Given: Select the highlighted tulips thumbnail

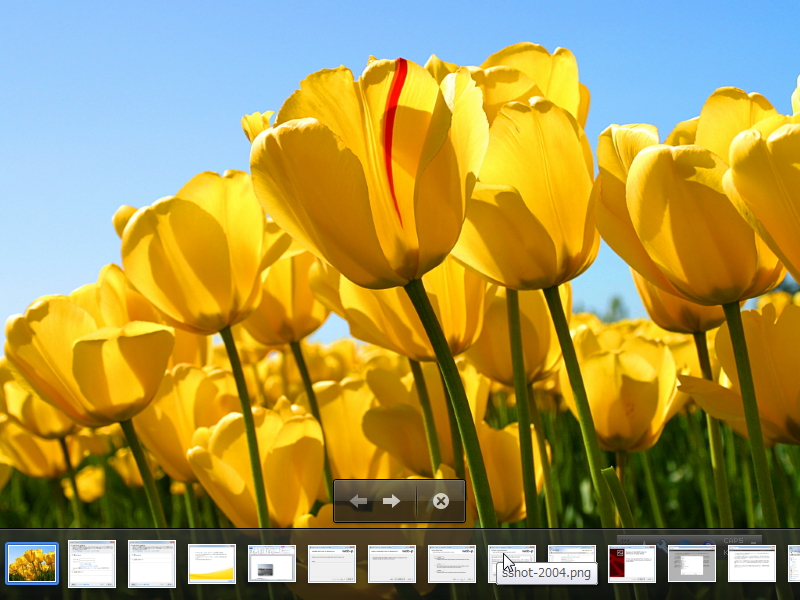Looking at the screenshot, I should pyautogui.click(x=32, y=563).
